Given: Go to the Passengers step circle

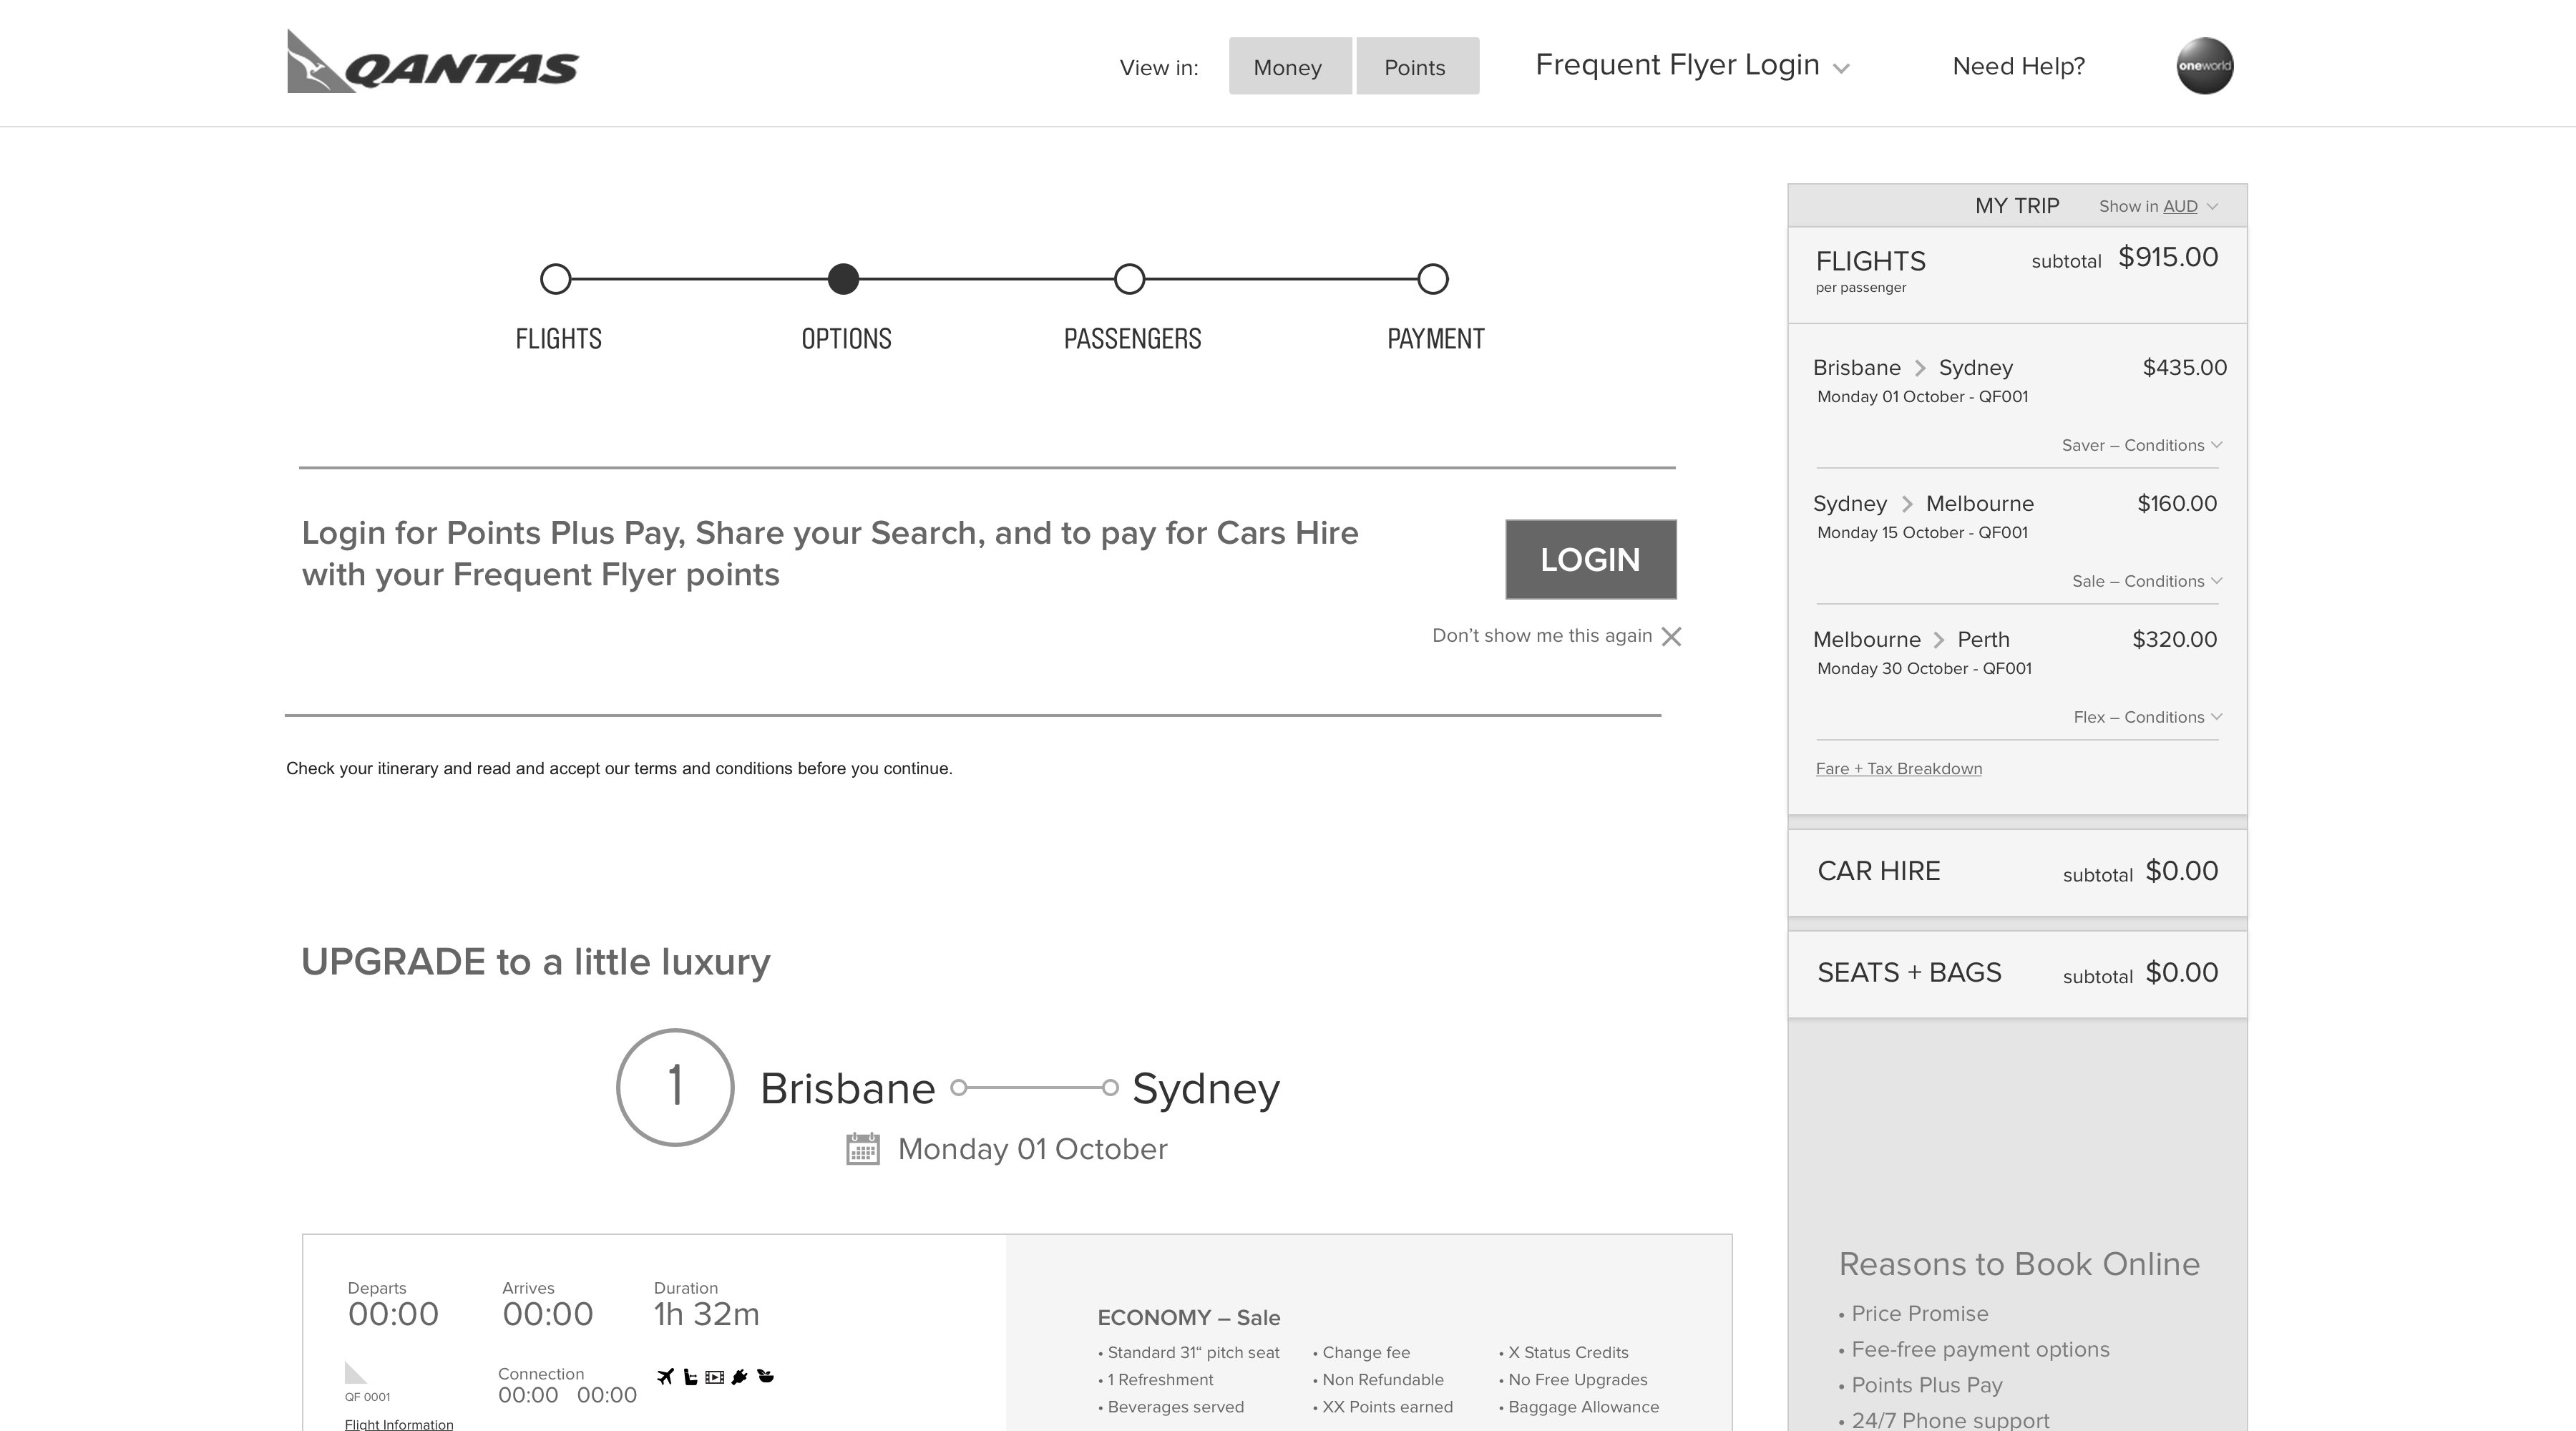Looking at the screenshot, I should pyautogui.click(x=1129, y=279).
